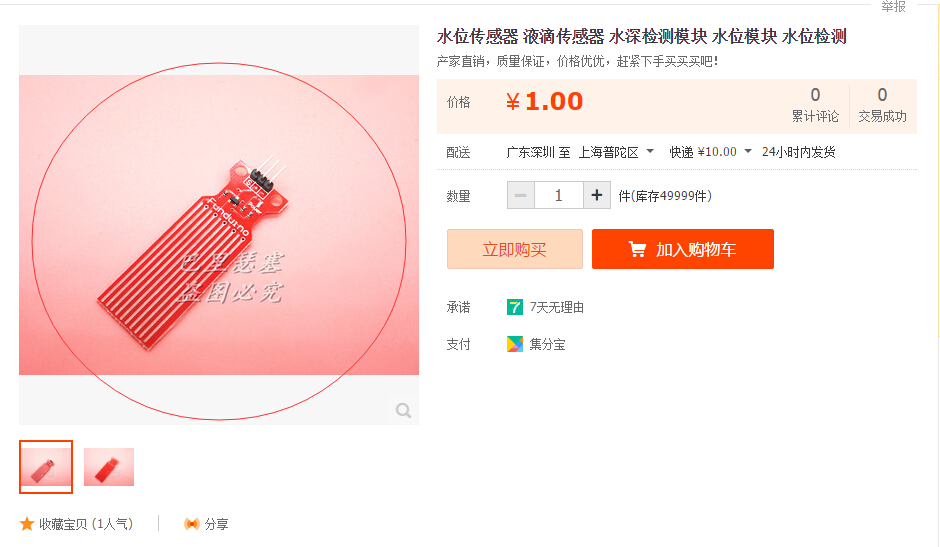Click the green 7-day return icon
Image resolution: width=940 pixels, height=547 pixels.
[515, 307]
